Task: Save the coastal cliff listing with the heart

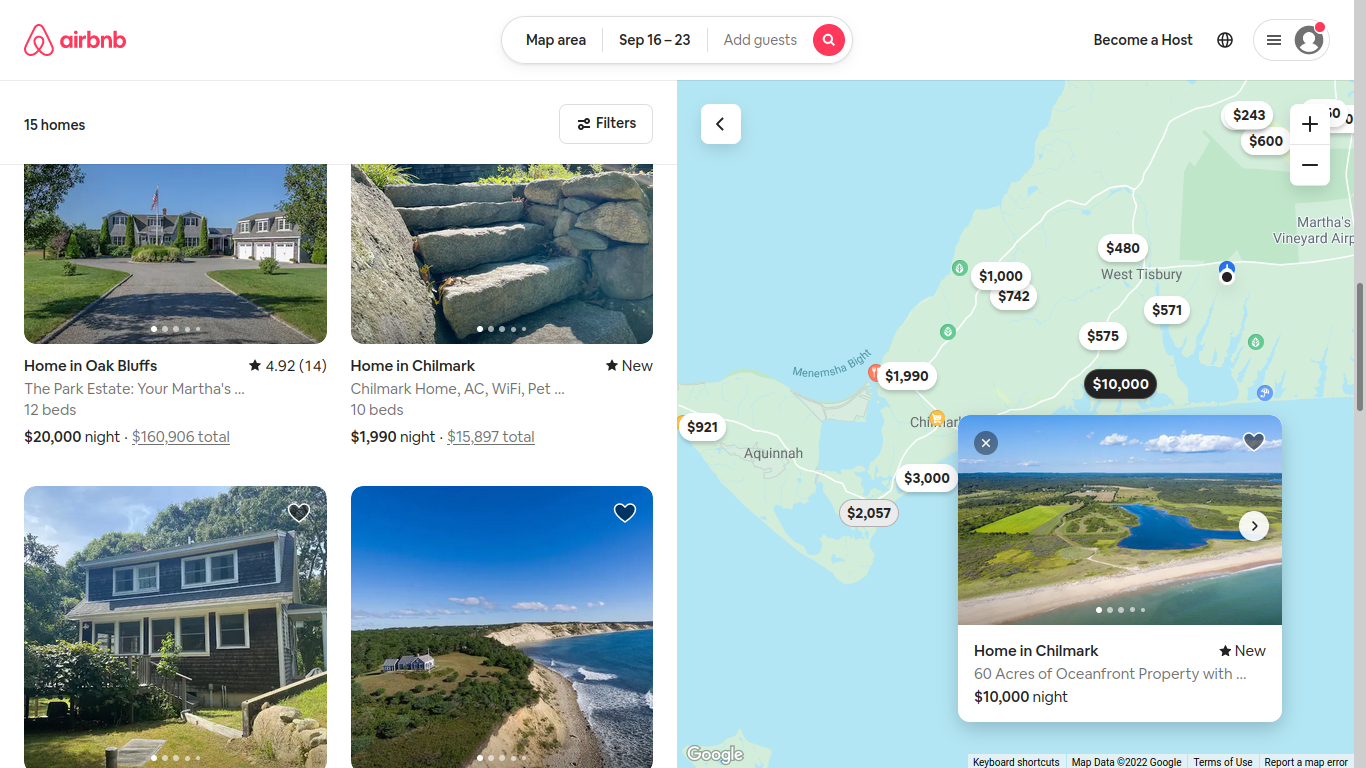Action: tap(625, 513)
